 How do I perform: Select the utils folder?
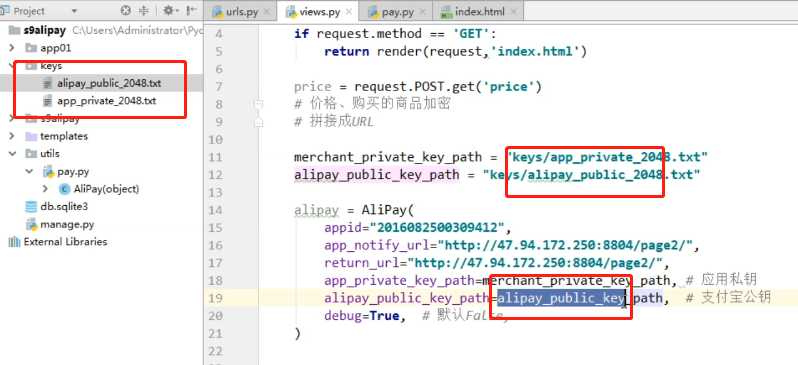tap(50, 154)
